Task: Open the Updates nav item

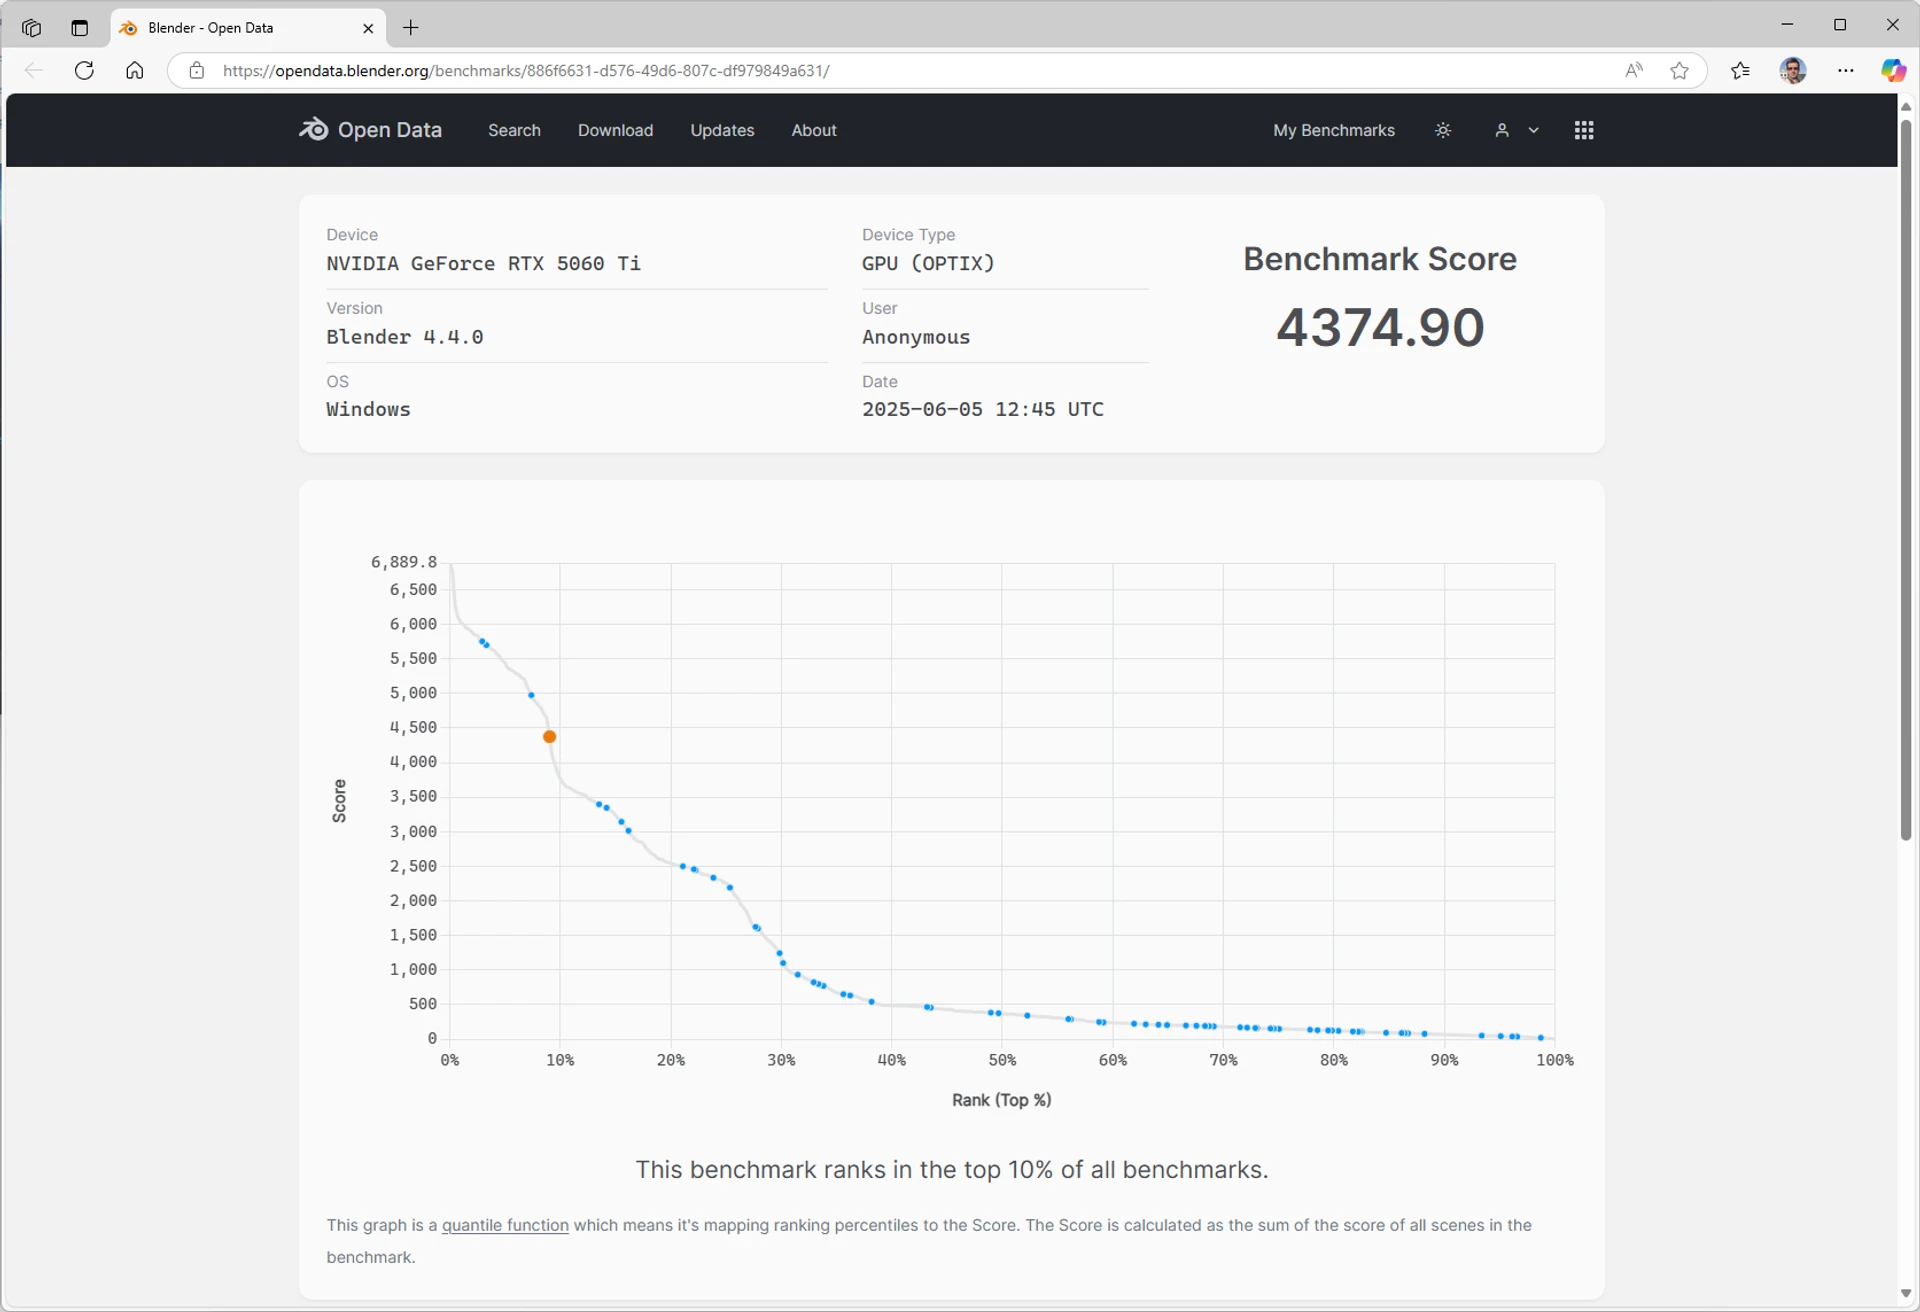Action: (722, 130)
